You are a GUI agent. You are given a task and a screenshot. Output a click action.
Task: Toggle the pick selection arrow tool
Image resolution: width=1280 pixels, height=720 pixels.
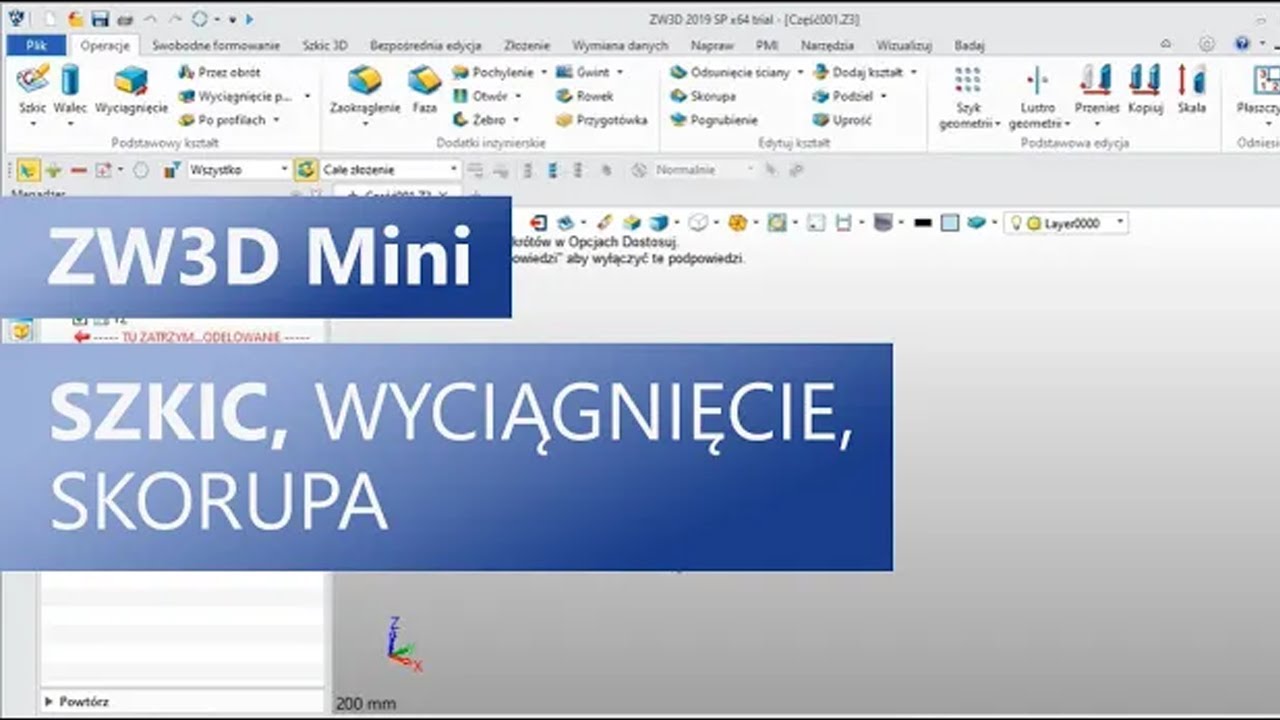[x=28, y=170]
